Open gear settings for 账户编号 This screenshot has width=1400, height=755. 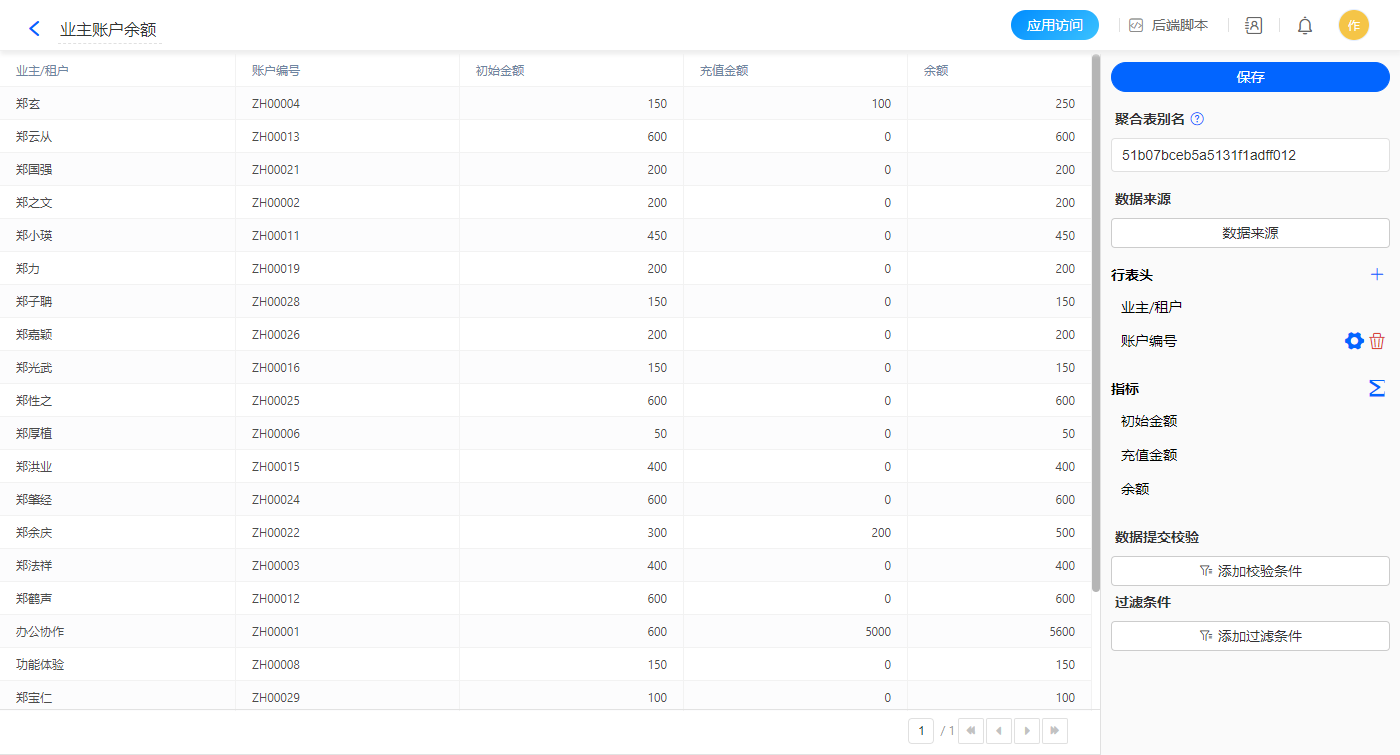click(x=1354, y=341)
